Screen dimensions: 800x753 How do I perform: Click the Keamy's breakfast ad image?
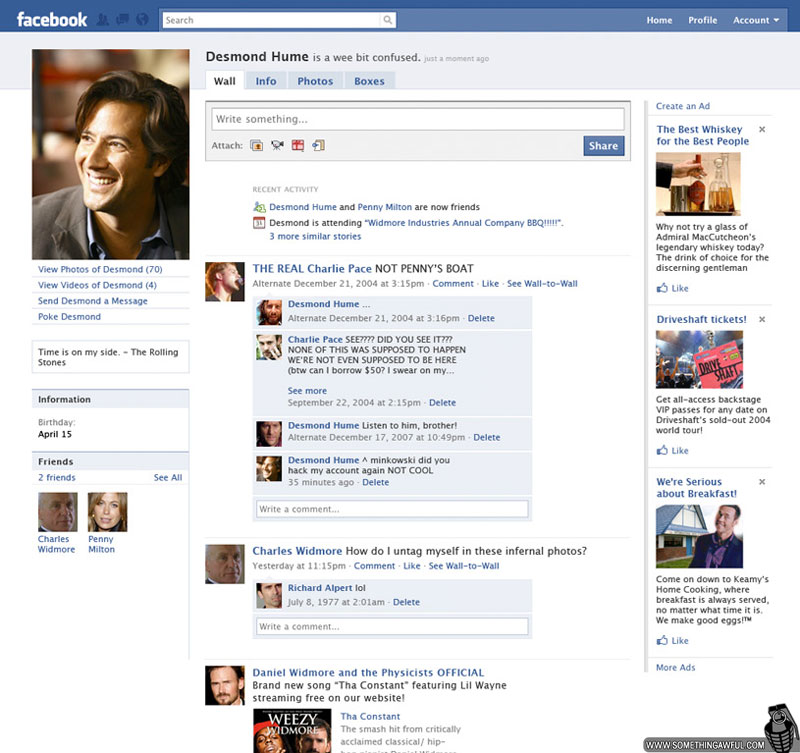pos(699,536)
